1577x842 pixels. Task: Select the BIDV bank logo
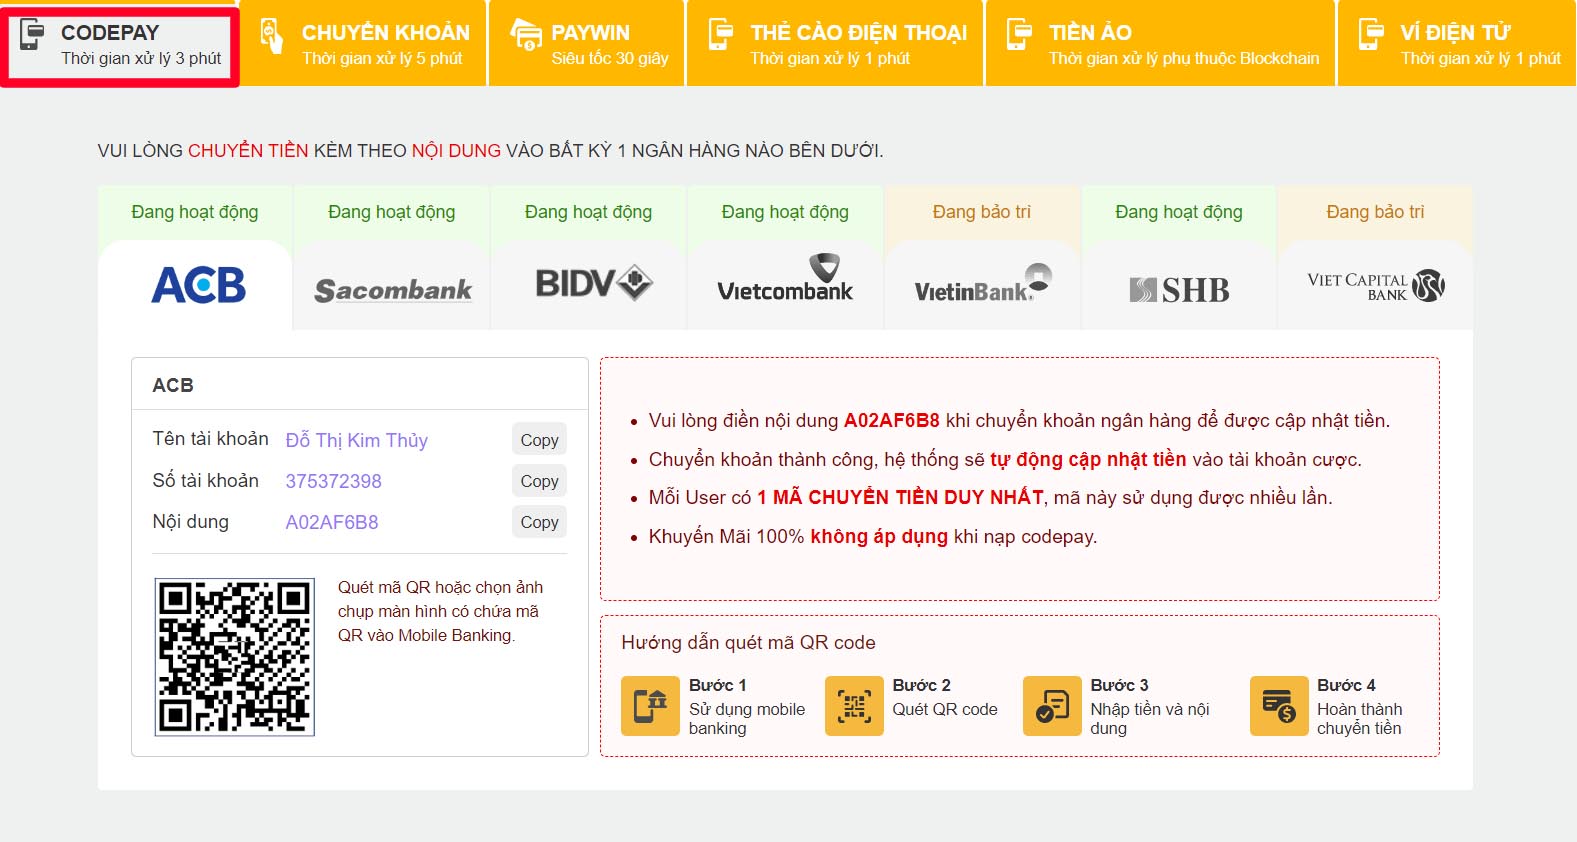tap(594, 283)
